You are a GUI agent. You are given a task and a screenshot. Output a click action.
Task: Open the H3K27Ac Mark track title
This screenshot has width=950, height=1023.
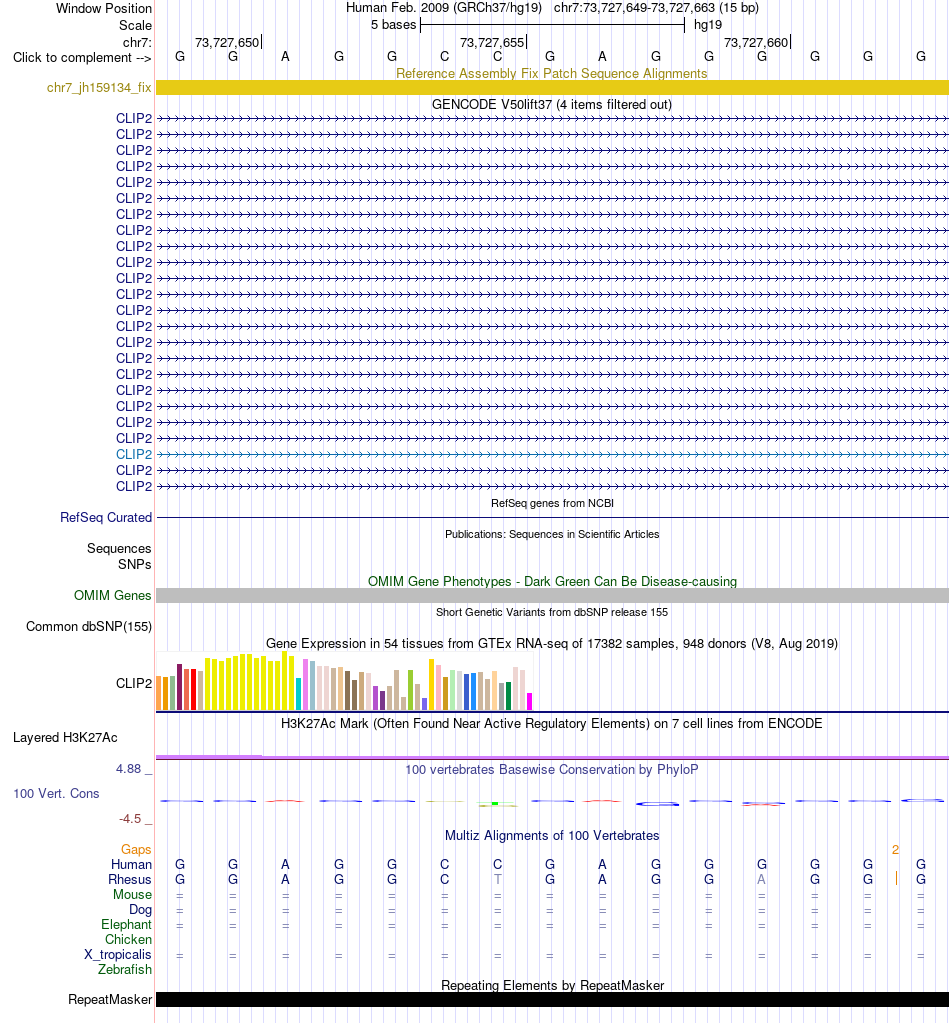(552, 724)
